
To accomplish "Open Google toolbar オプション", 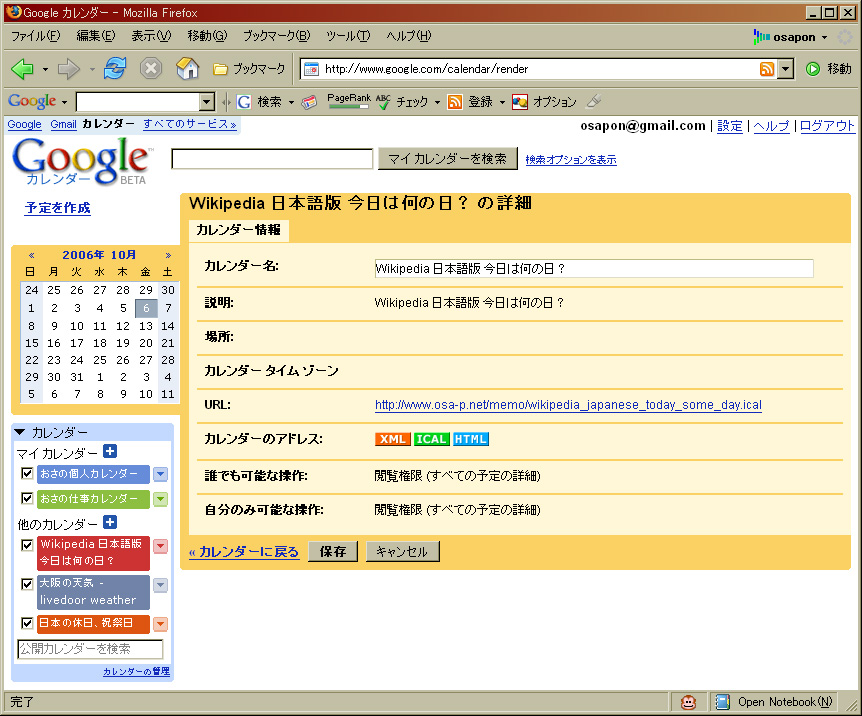I will click(x=544, y=102).
